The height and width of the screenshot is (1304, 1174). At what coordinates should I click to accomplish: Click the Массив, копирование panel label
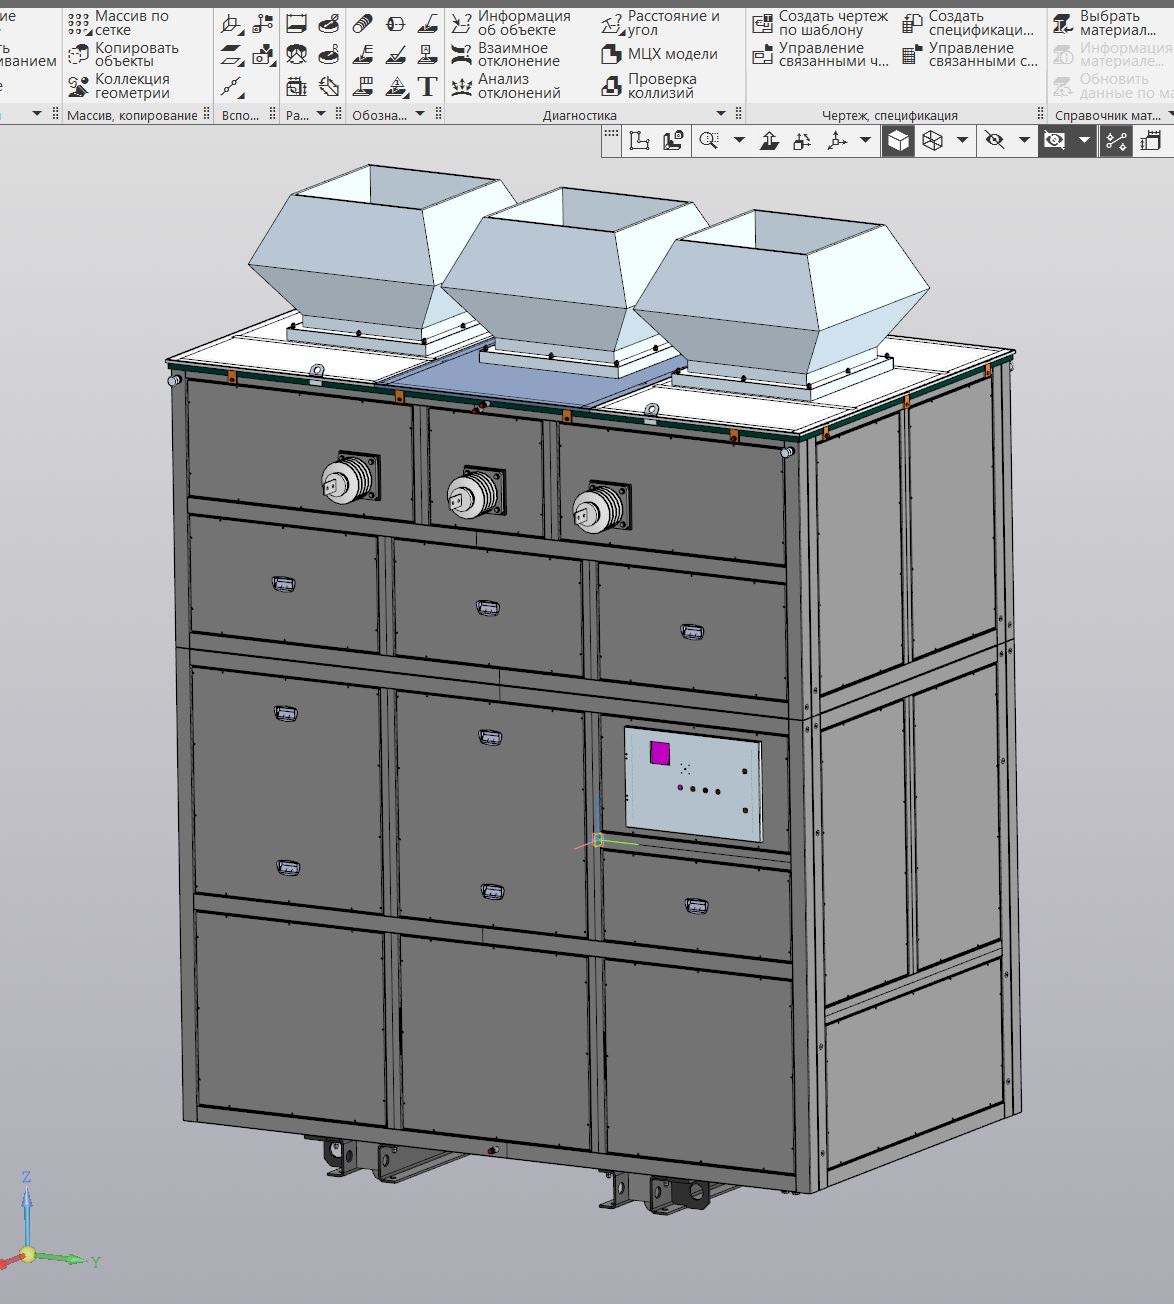pyautogui.click(x=132, y=116)
